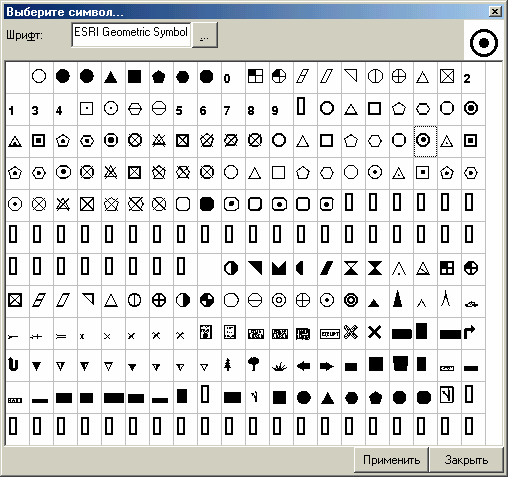Pick the right-pointing arrow symbol

[x=326, y=366]
